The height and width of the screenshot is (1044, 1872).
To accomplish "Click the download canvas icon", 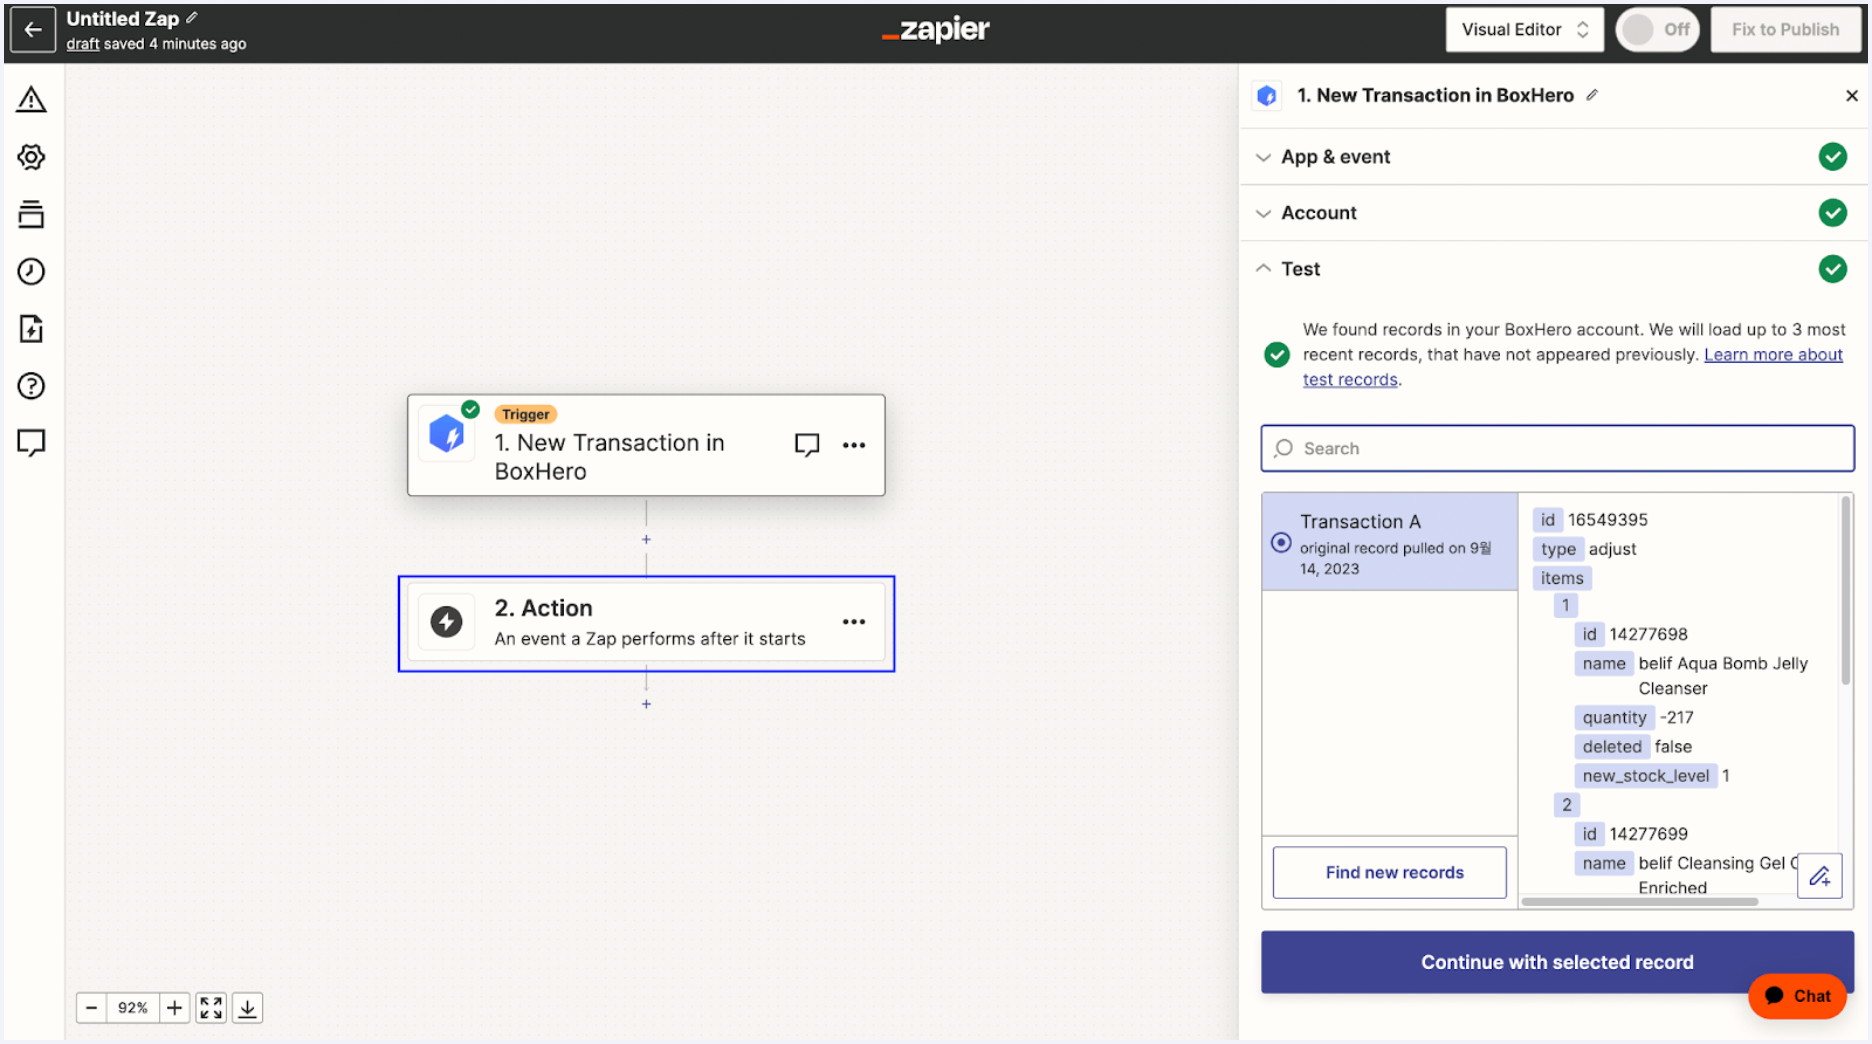I will tap(247, 1007).
